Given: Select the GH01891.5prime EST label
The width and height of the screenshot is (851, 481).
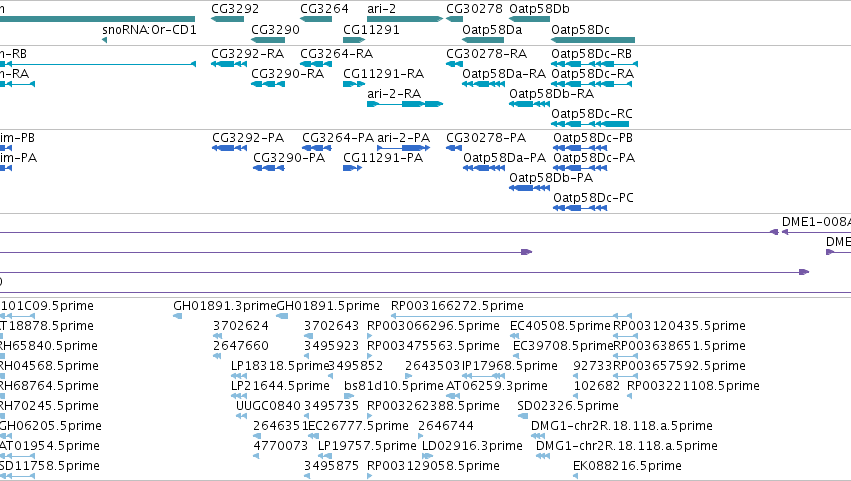Looking at the screenshot, I should pos(328,306).
